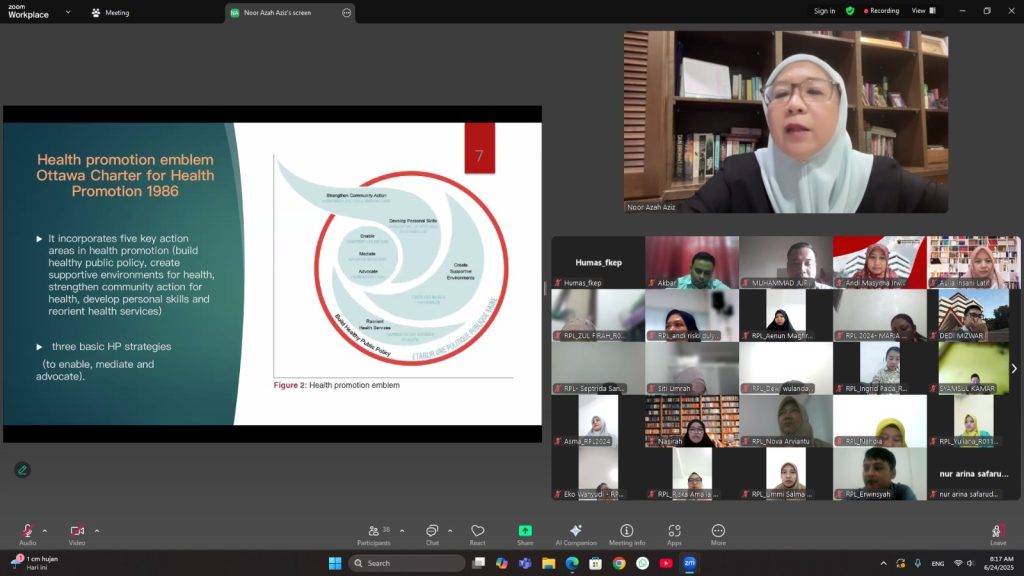The image size is (1024, 576).
Task: Open the More options menu
Action: 718,531
